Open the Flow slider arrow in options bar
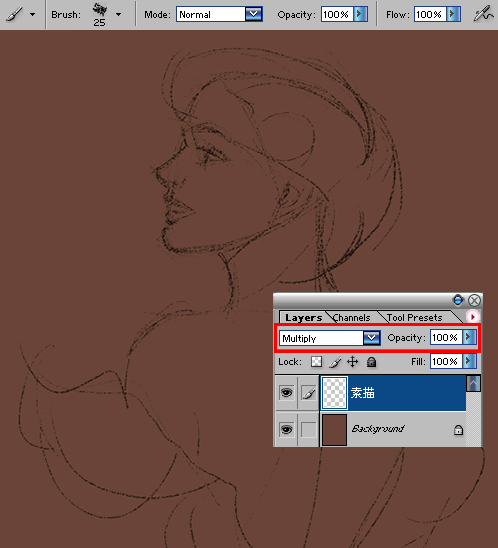This screenshot has height=548, width=498. [454, 14]
